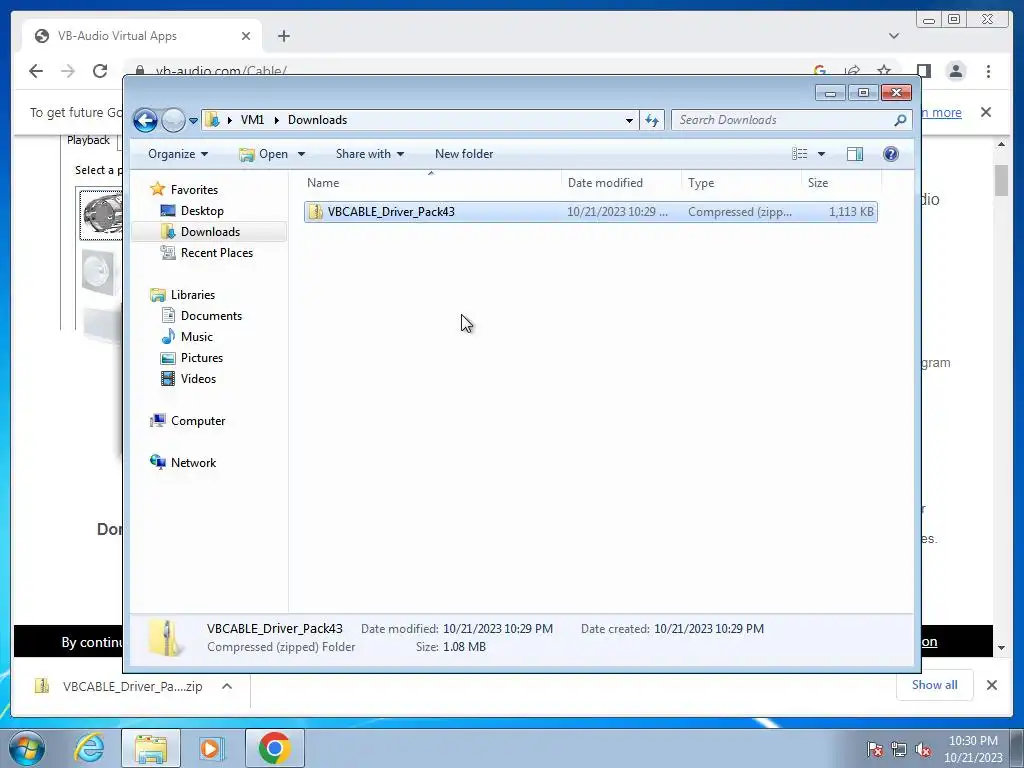
Task: Sort by the Size column
Action: (x=841, y=183)
